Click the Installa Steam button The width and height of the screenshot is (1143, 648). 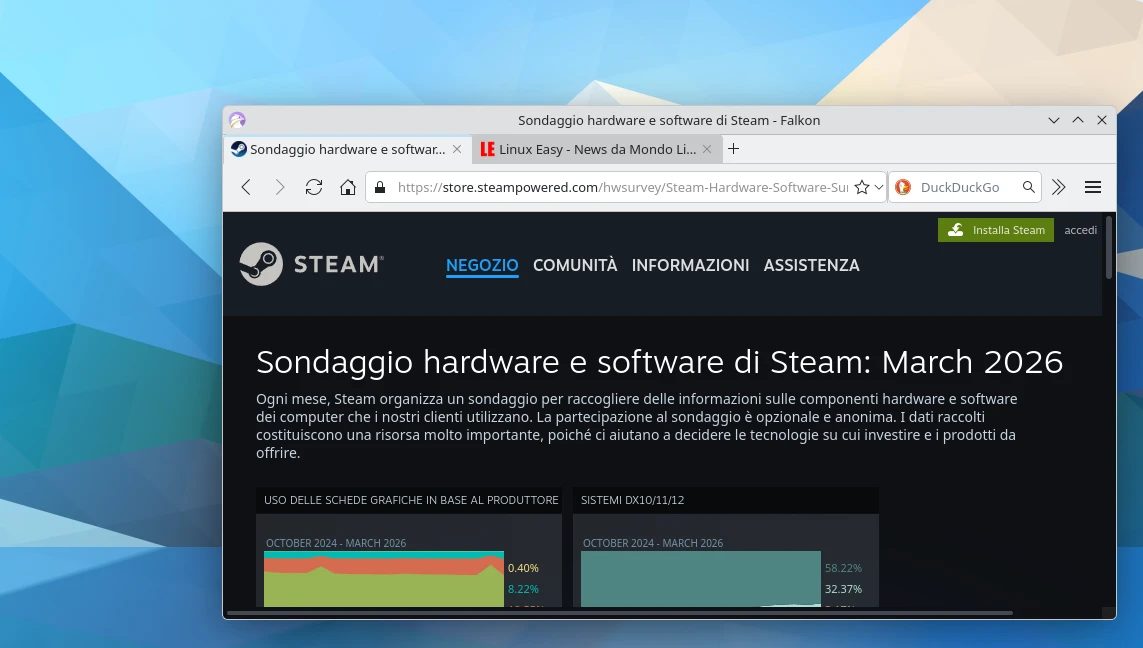point(996,230)
